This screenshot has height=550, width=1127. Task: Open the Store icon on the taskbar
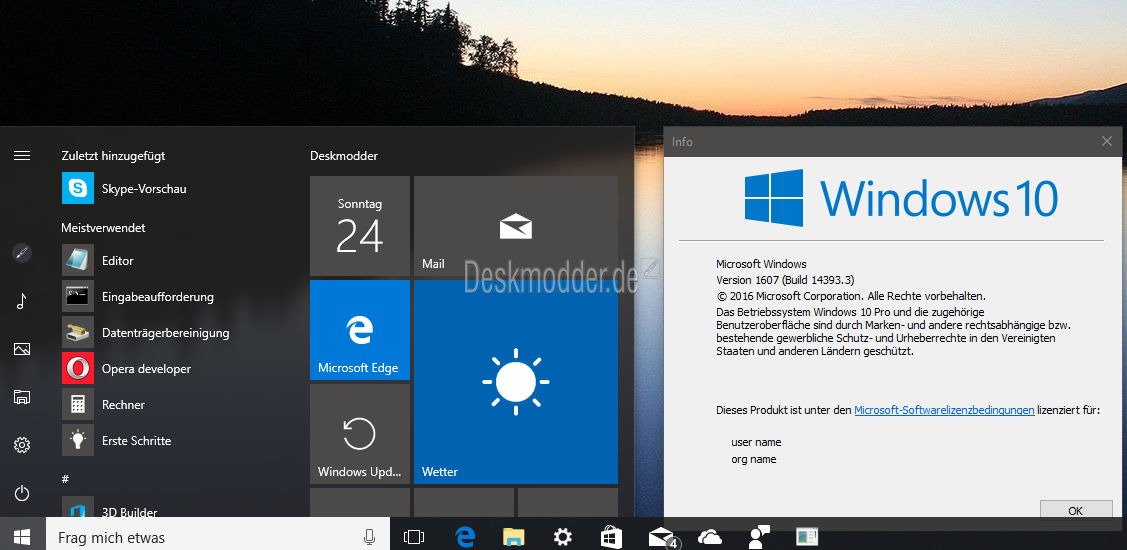611,537
